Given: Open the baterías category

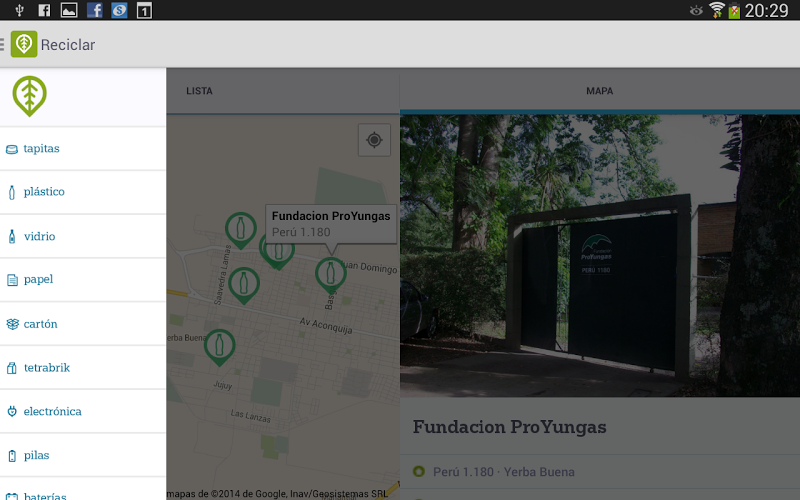Looking at the screenshot, I should [x=83, y=490].
